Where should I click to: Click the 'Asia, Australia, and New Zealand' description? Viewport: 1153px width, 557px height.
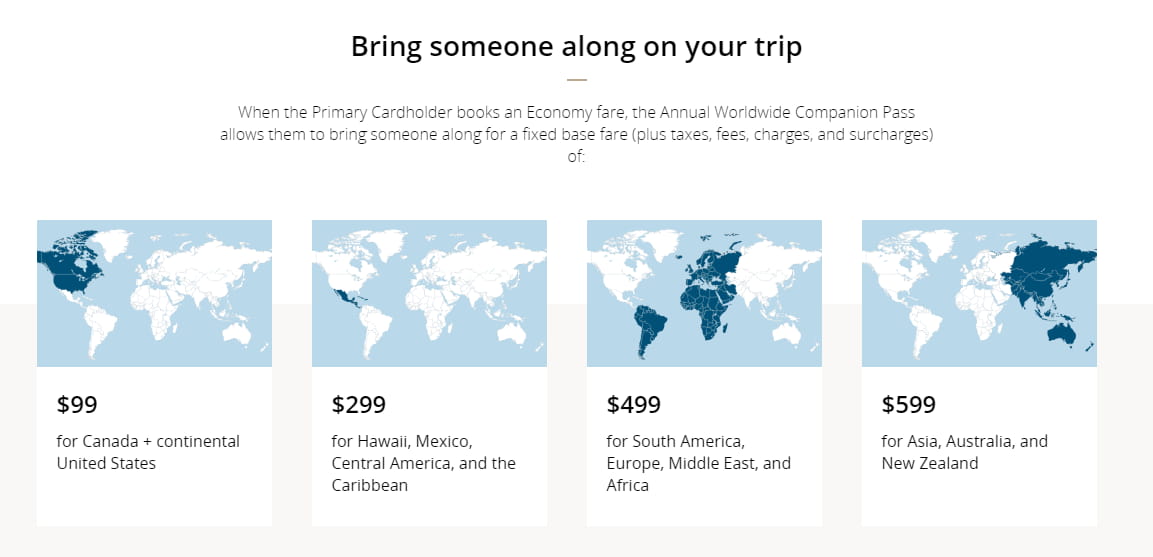[964, 452]
